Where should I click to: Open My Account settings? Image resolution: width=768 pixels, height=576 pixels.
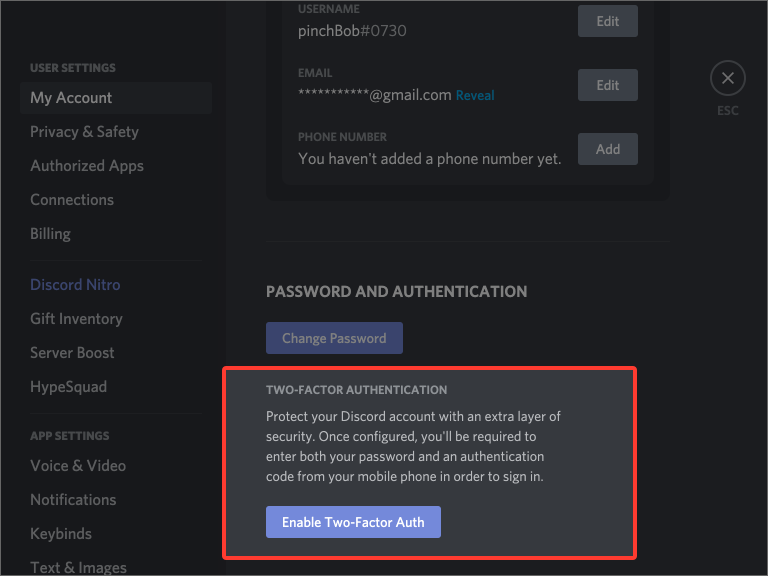116,97
